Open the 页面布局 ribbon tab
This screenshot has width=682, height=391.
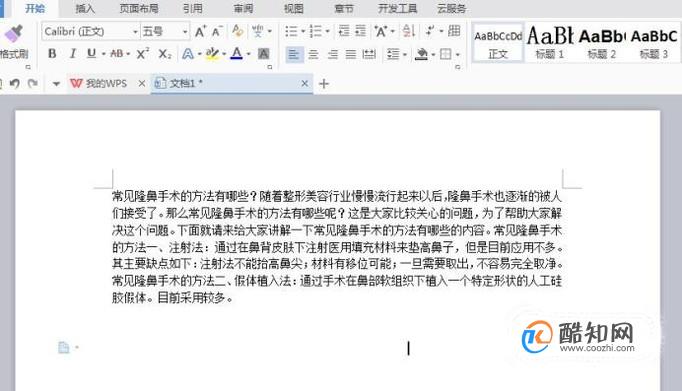coord(139,8)
